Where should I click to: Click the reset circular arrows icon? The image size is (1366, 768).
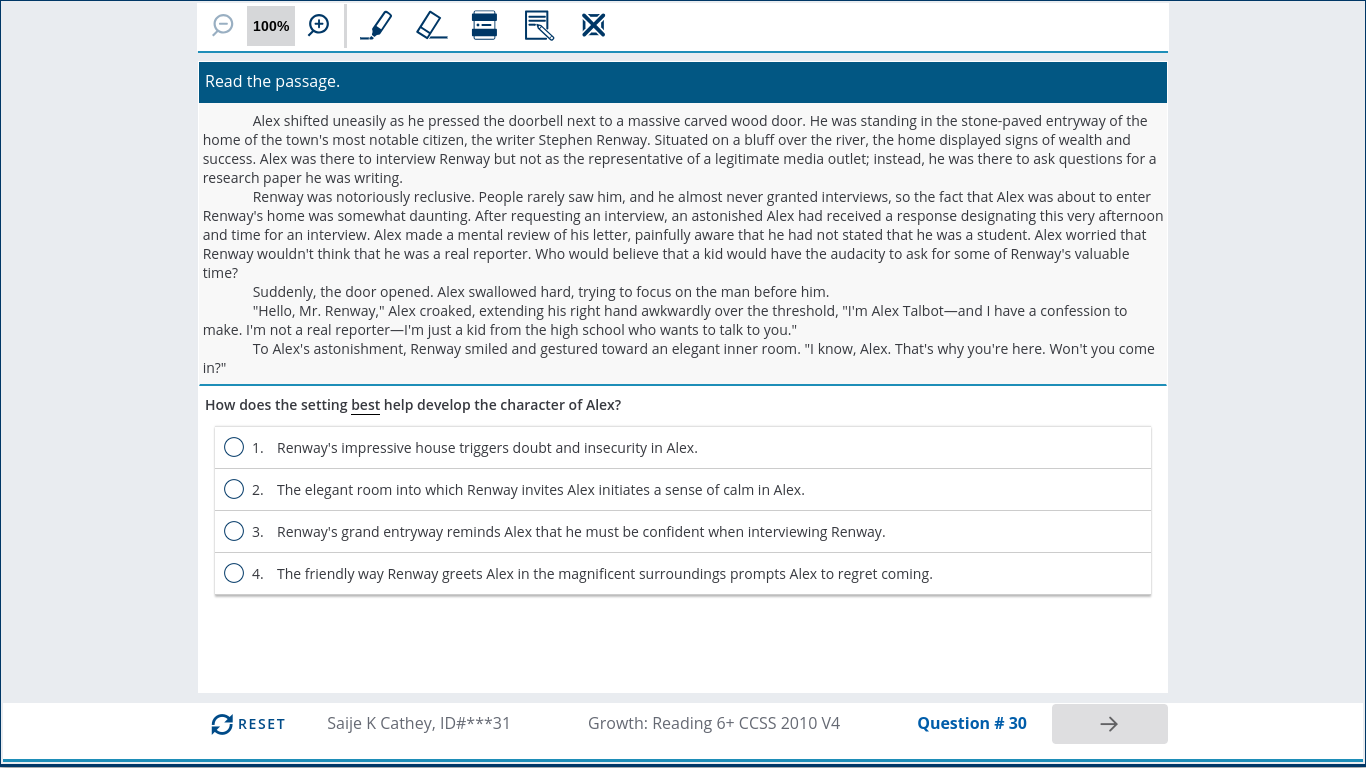pos(222,724)
